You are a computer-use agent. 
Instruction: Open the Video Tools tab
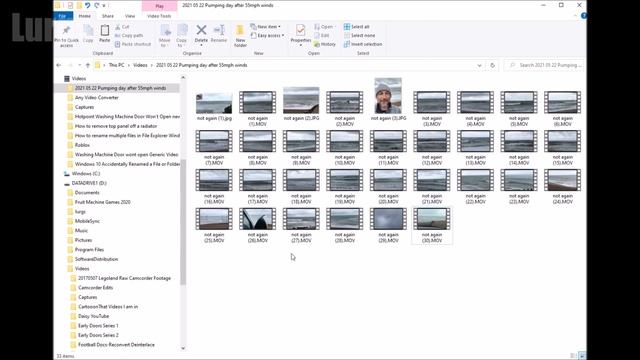[159, 16]
